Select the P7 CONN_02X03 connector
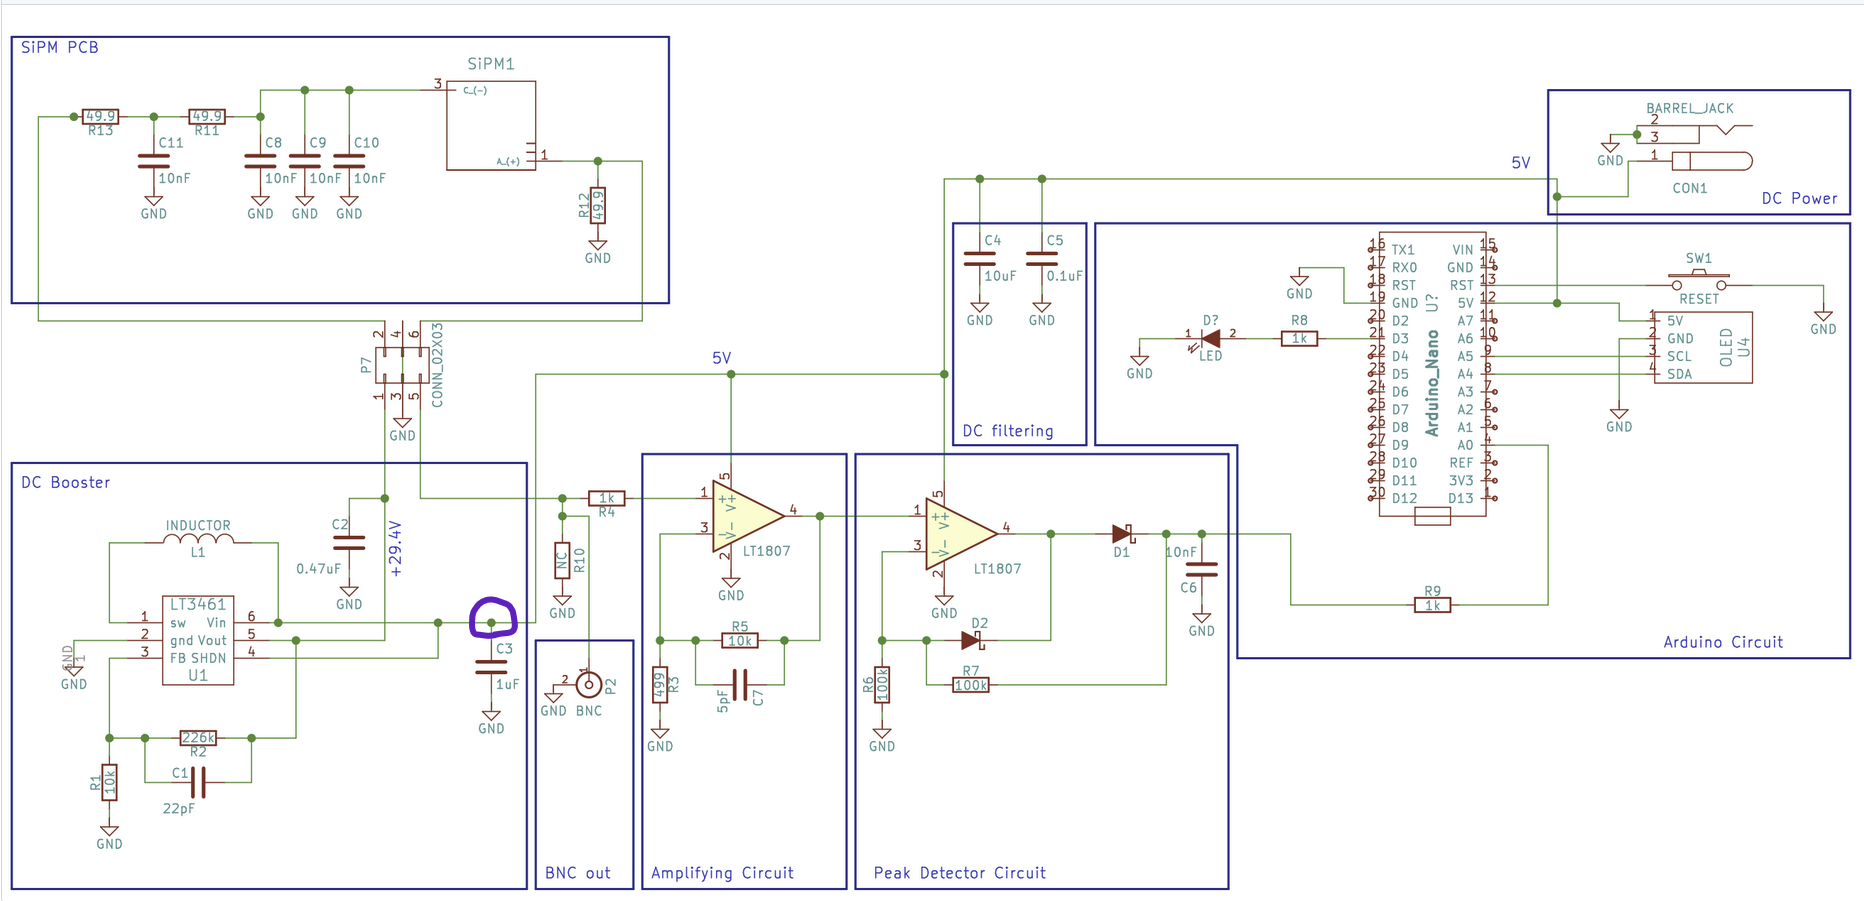The image size is (1864, 901). pos(402,365)
